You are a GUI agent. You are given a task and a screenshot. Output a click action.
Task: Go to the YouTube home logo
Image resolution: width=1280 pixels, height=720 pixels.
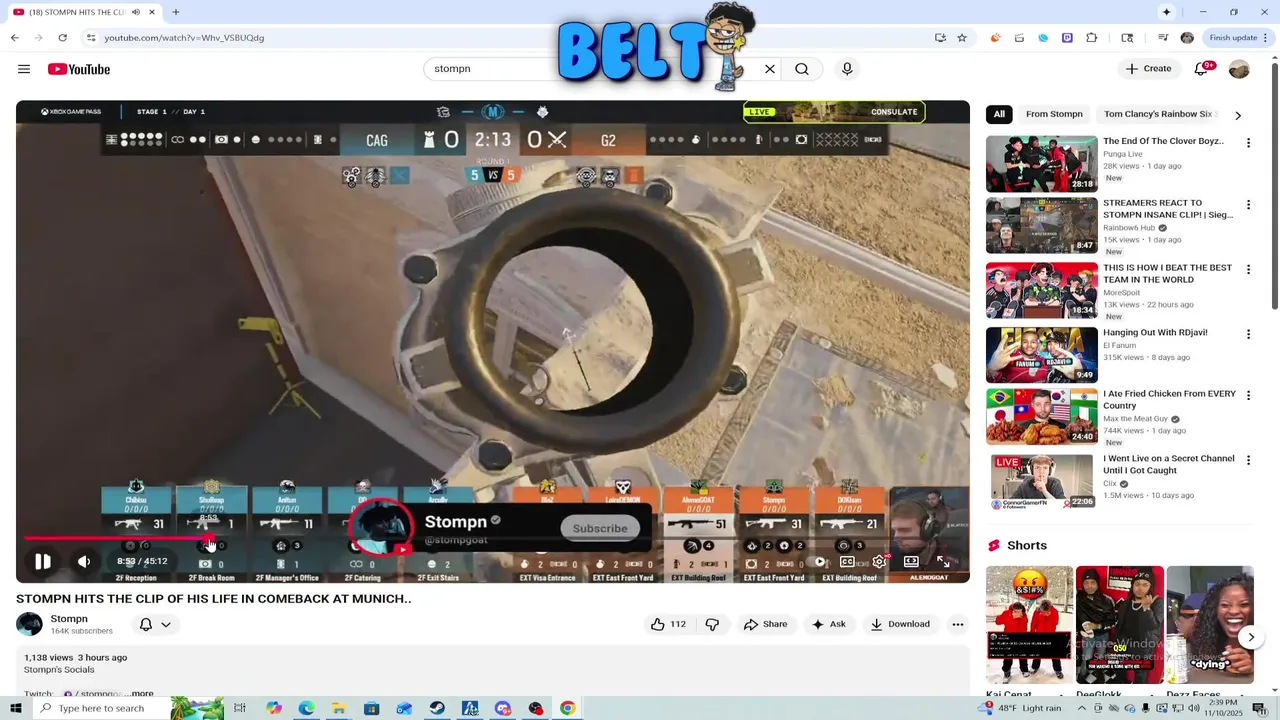pyautogui.click(x=79, y=69)
